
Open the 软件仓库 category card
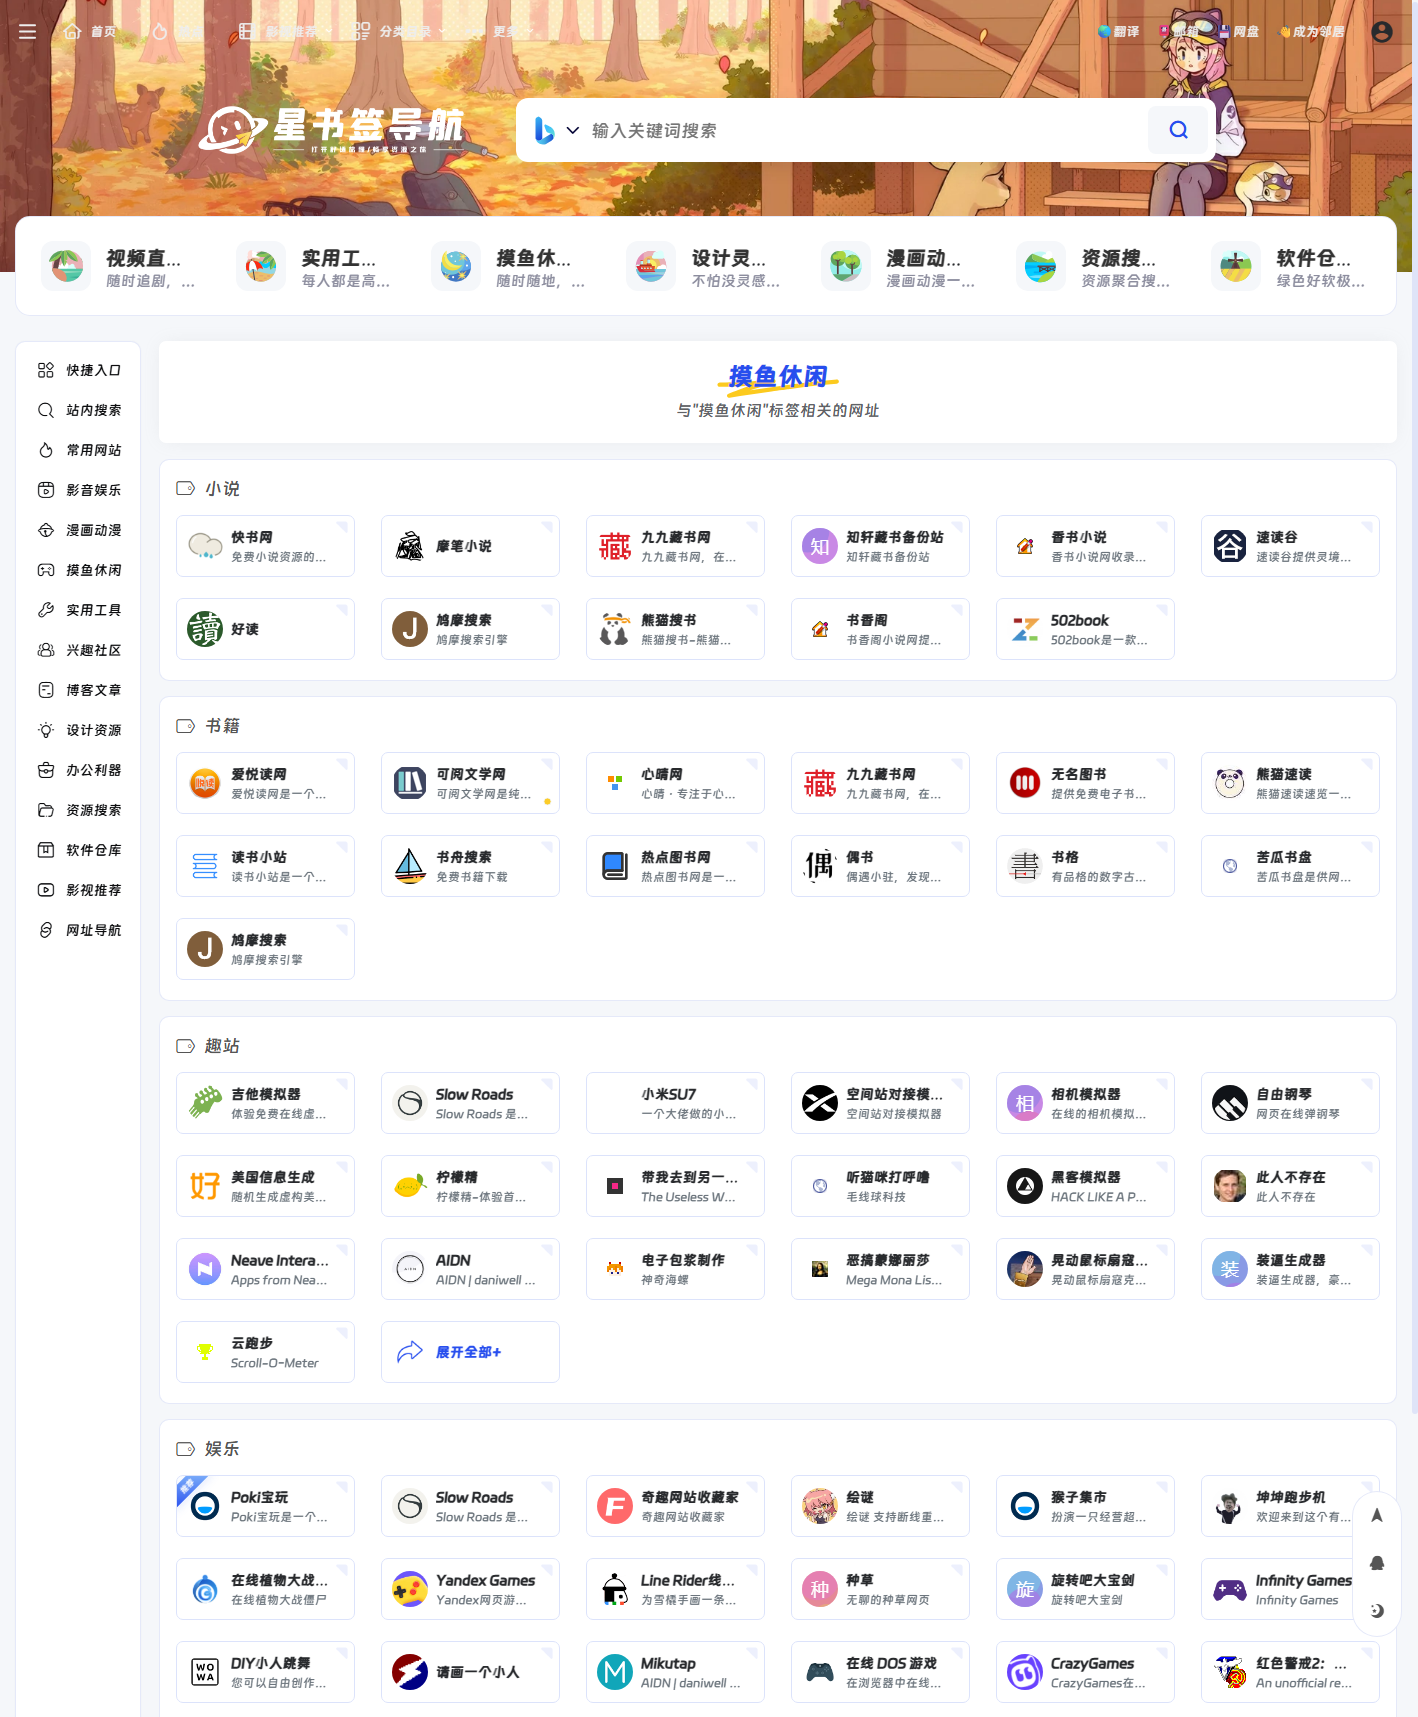click(1289, 267)
